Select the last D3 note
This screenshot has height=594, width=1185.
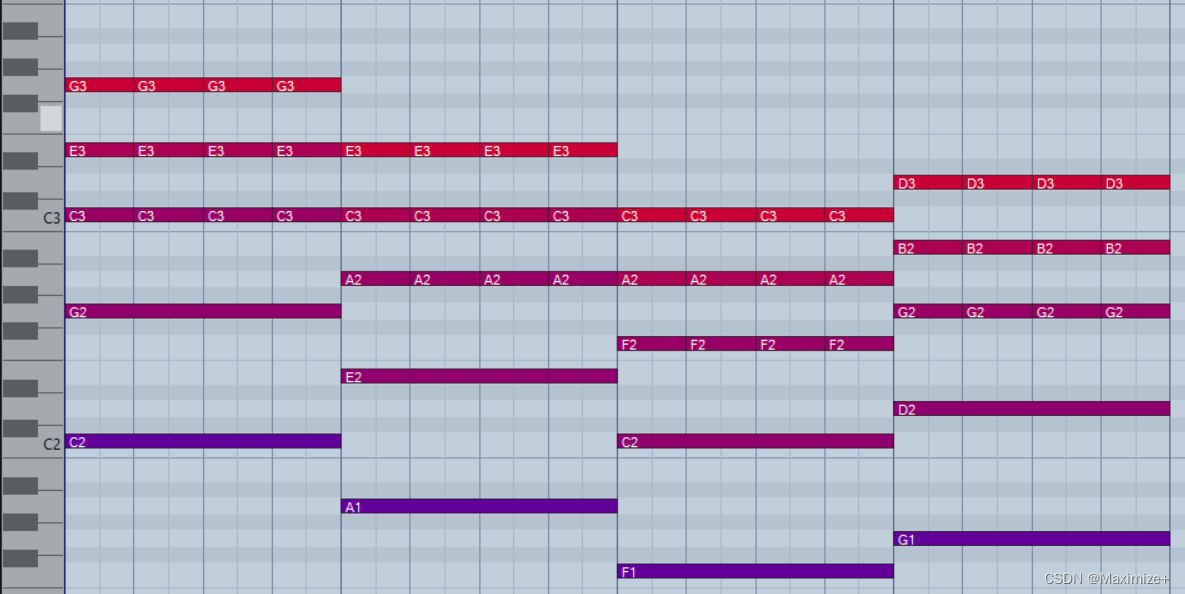point(1135,182)
